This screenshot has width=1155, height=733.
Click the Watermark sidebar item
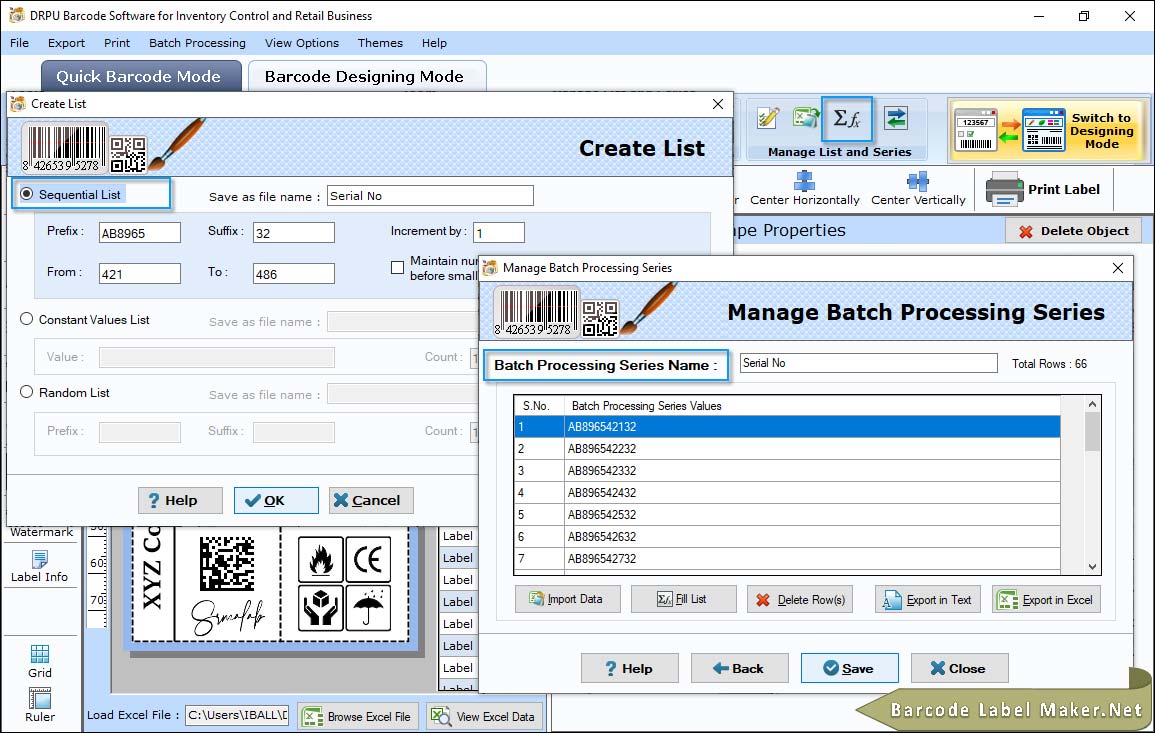pos(41,532)
